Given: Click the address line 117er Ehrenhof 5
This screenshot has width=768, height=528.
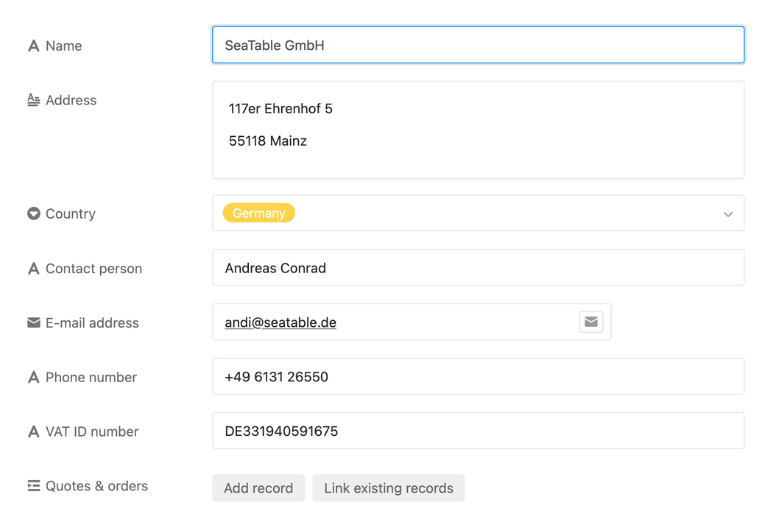Looking at the screenshot, I should 280,109.
